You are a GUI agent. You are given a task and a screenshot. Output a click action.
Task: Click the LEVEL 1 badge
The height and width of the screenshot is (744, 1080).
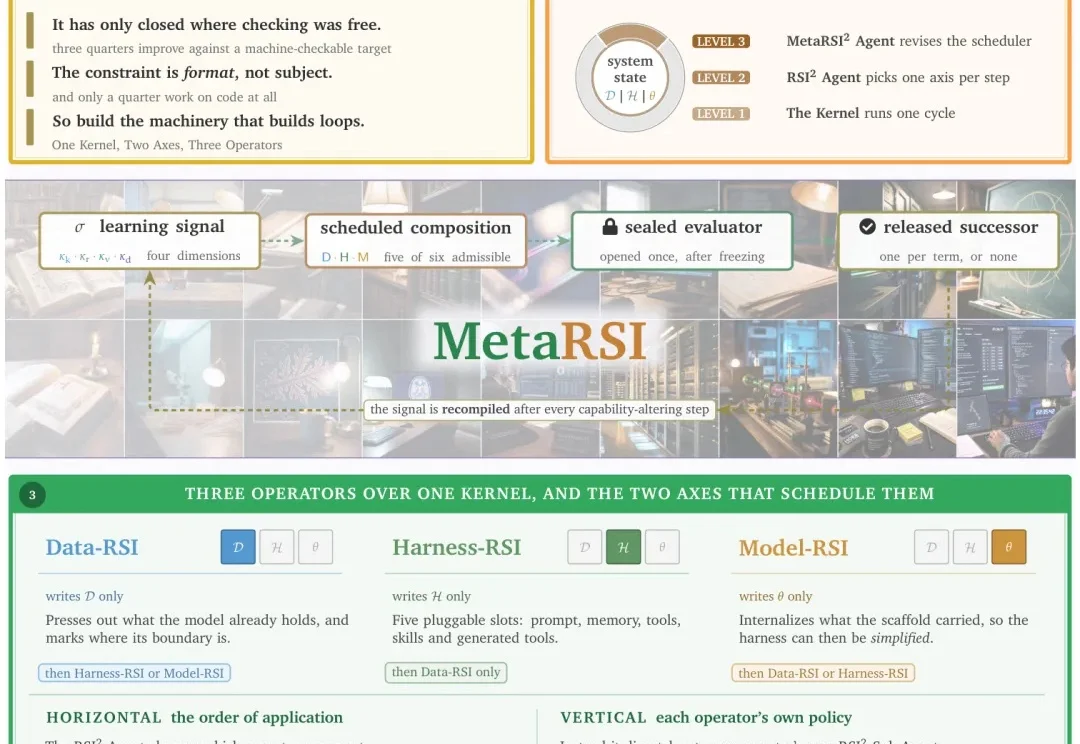(x=721, y=114)
